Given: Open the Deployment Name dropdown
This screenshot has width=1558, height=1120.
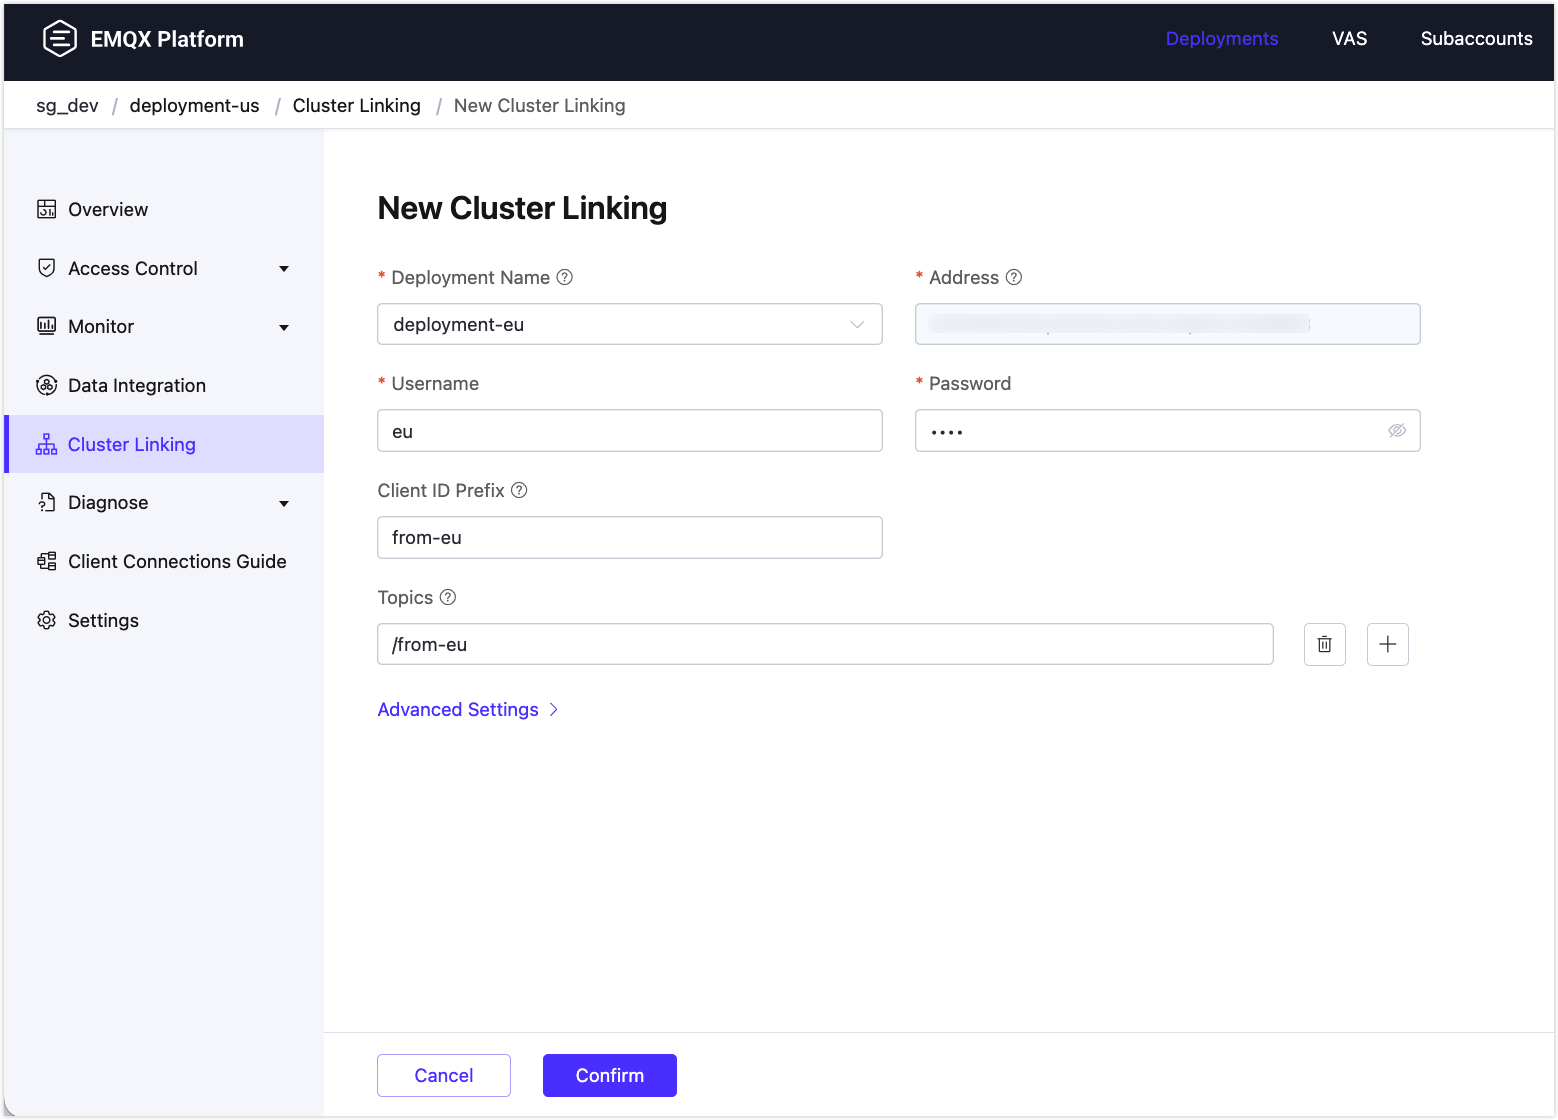Looking at the screenshot, I should coord(630,324).
